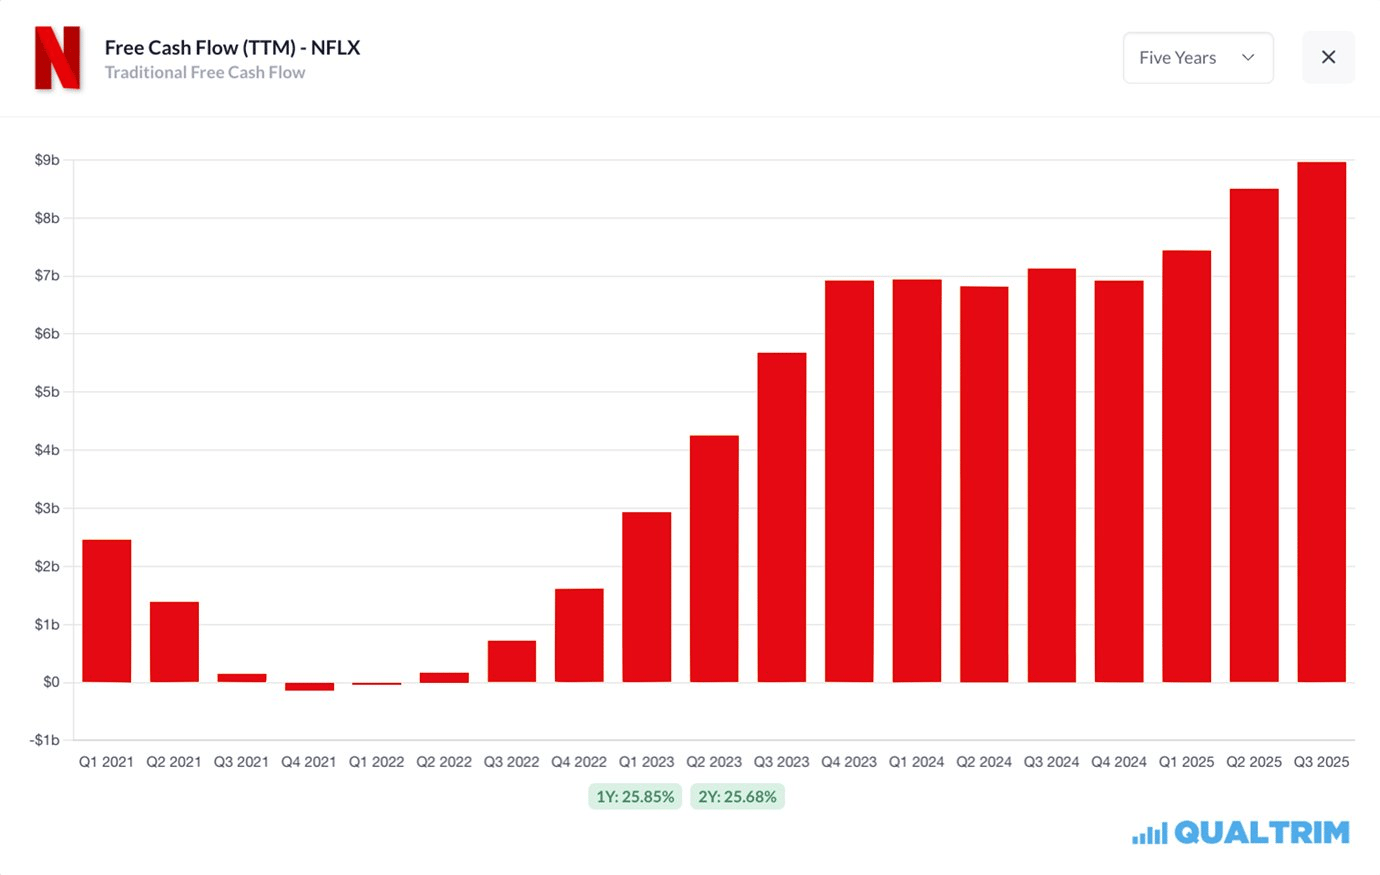The height and width of the screenshot is (875, 1380).
Task: Select the Q2 2024 bar
Action: click(984, 484)
